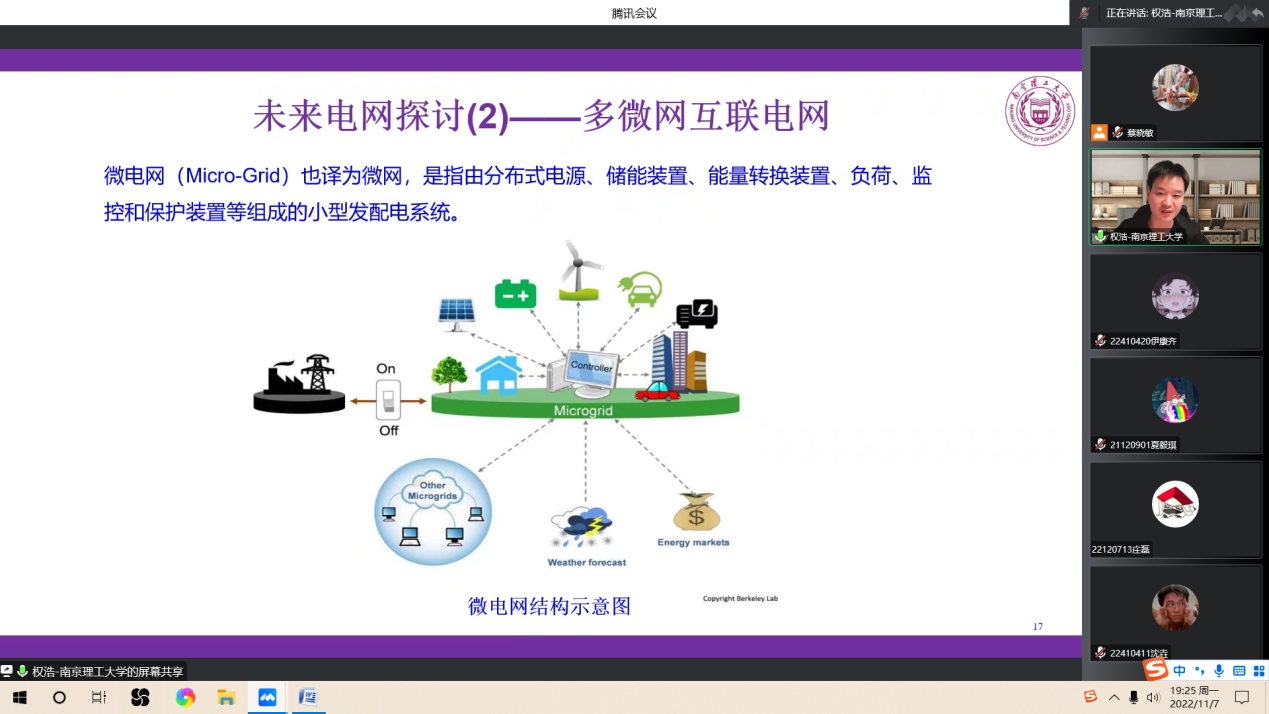Open Task View in the taskbar
1269x714 pixels.
point(99,697)
